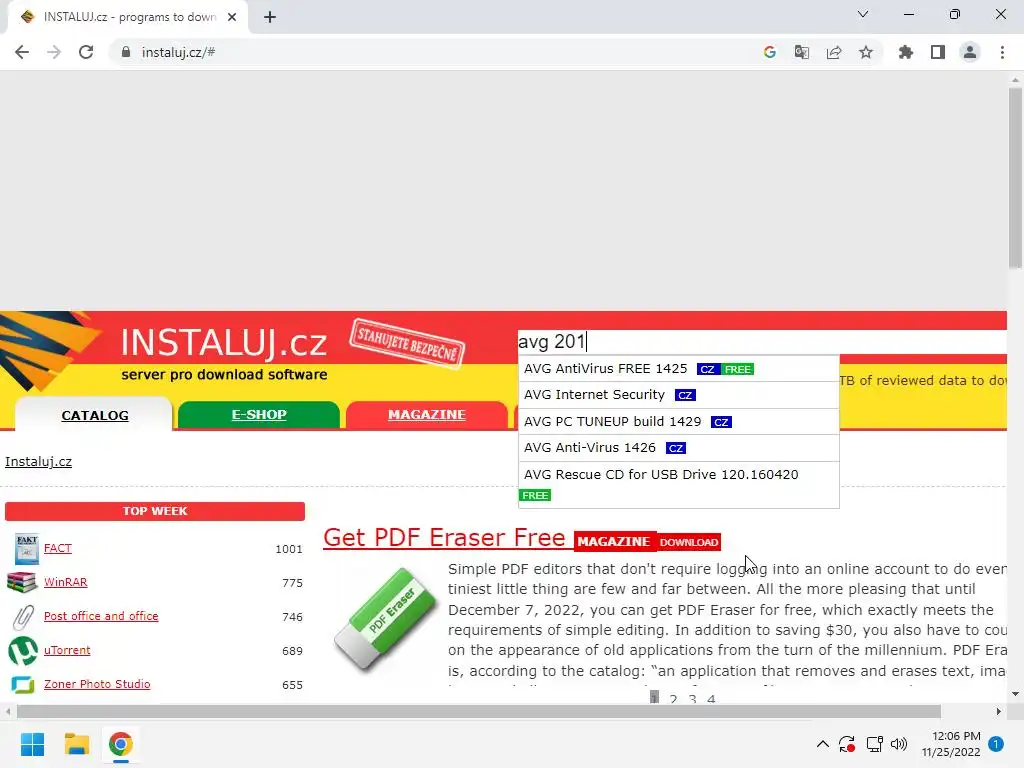This screenshot has width=1024, height=768.
Task: Open the Chrome three-dot menu
Action: (x=1002, y=52)
